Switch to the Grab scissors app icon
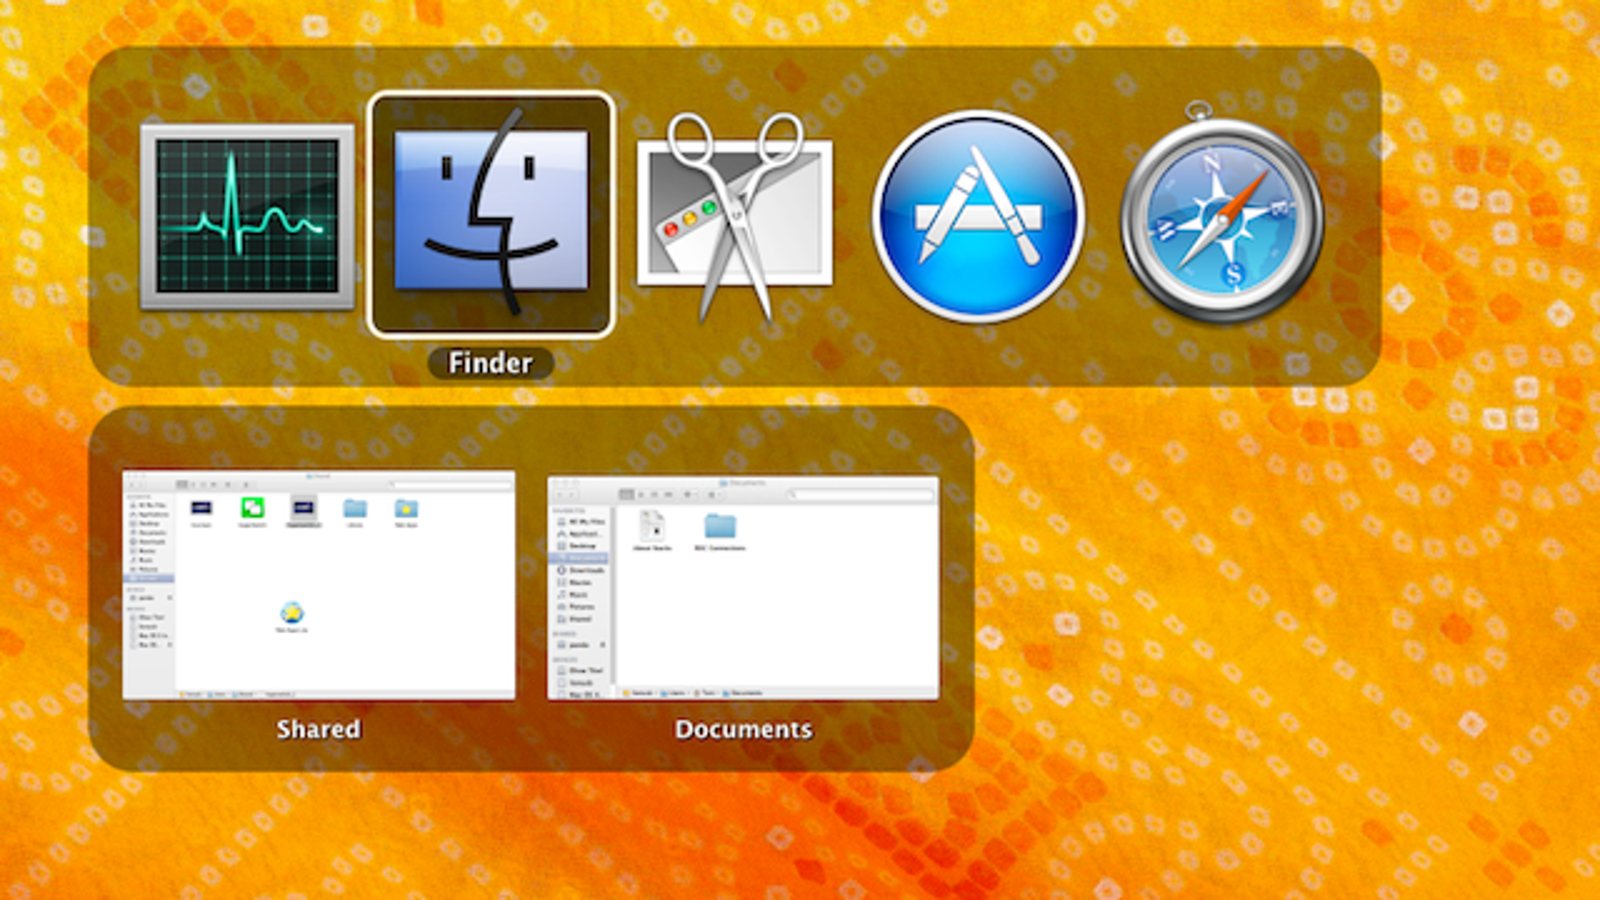The width and height of the screenshot is (1600, 900). (735, 216)
